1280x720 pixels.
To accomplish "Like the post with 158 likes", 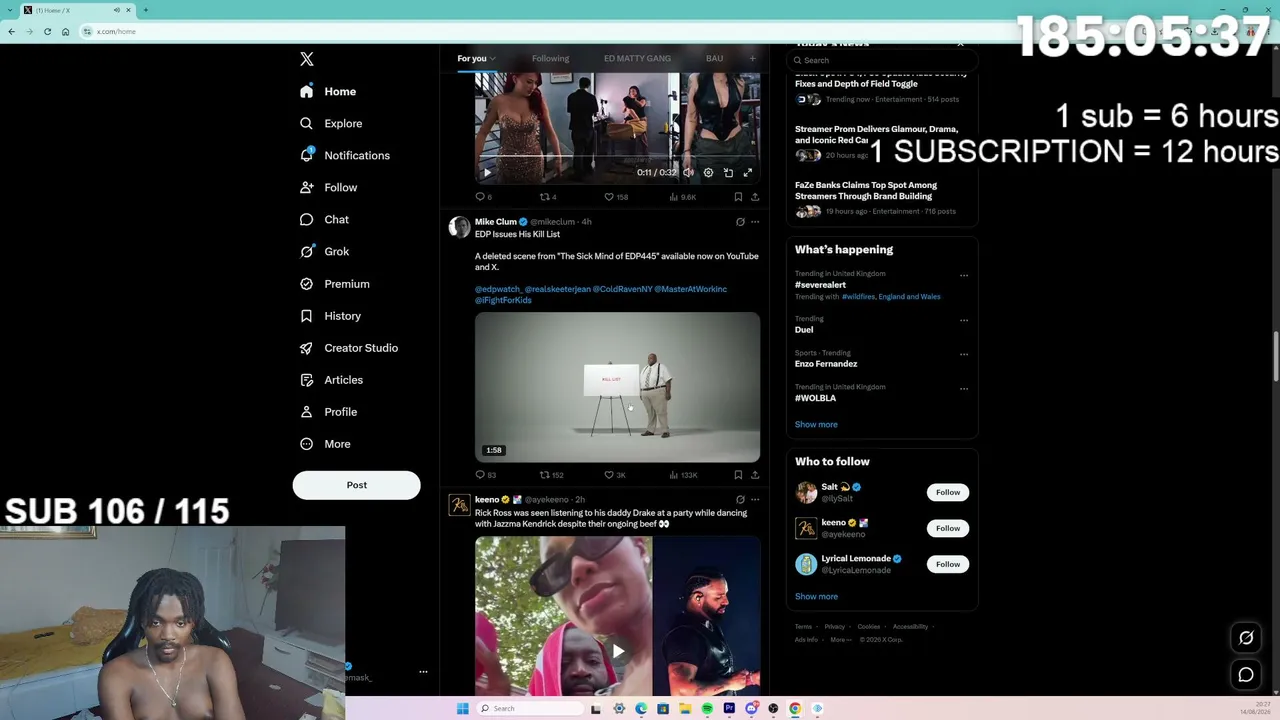I will pyautogui.click(x=616, y=197).
